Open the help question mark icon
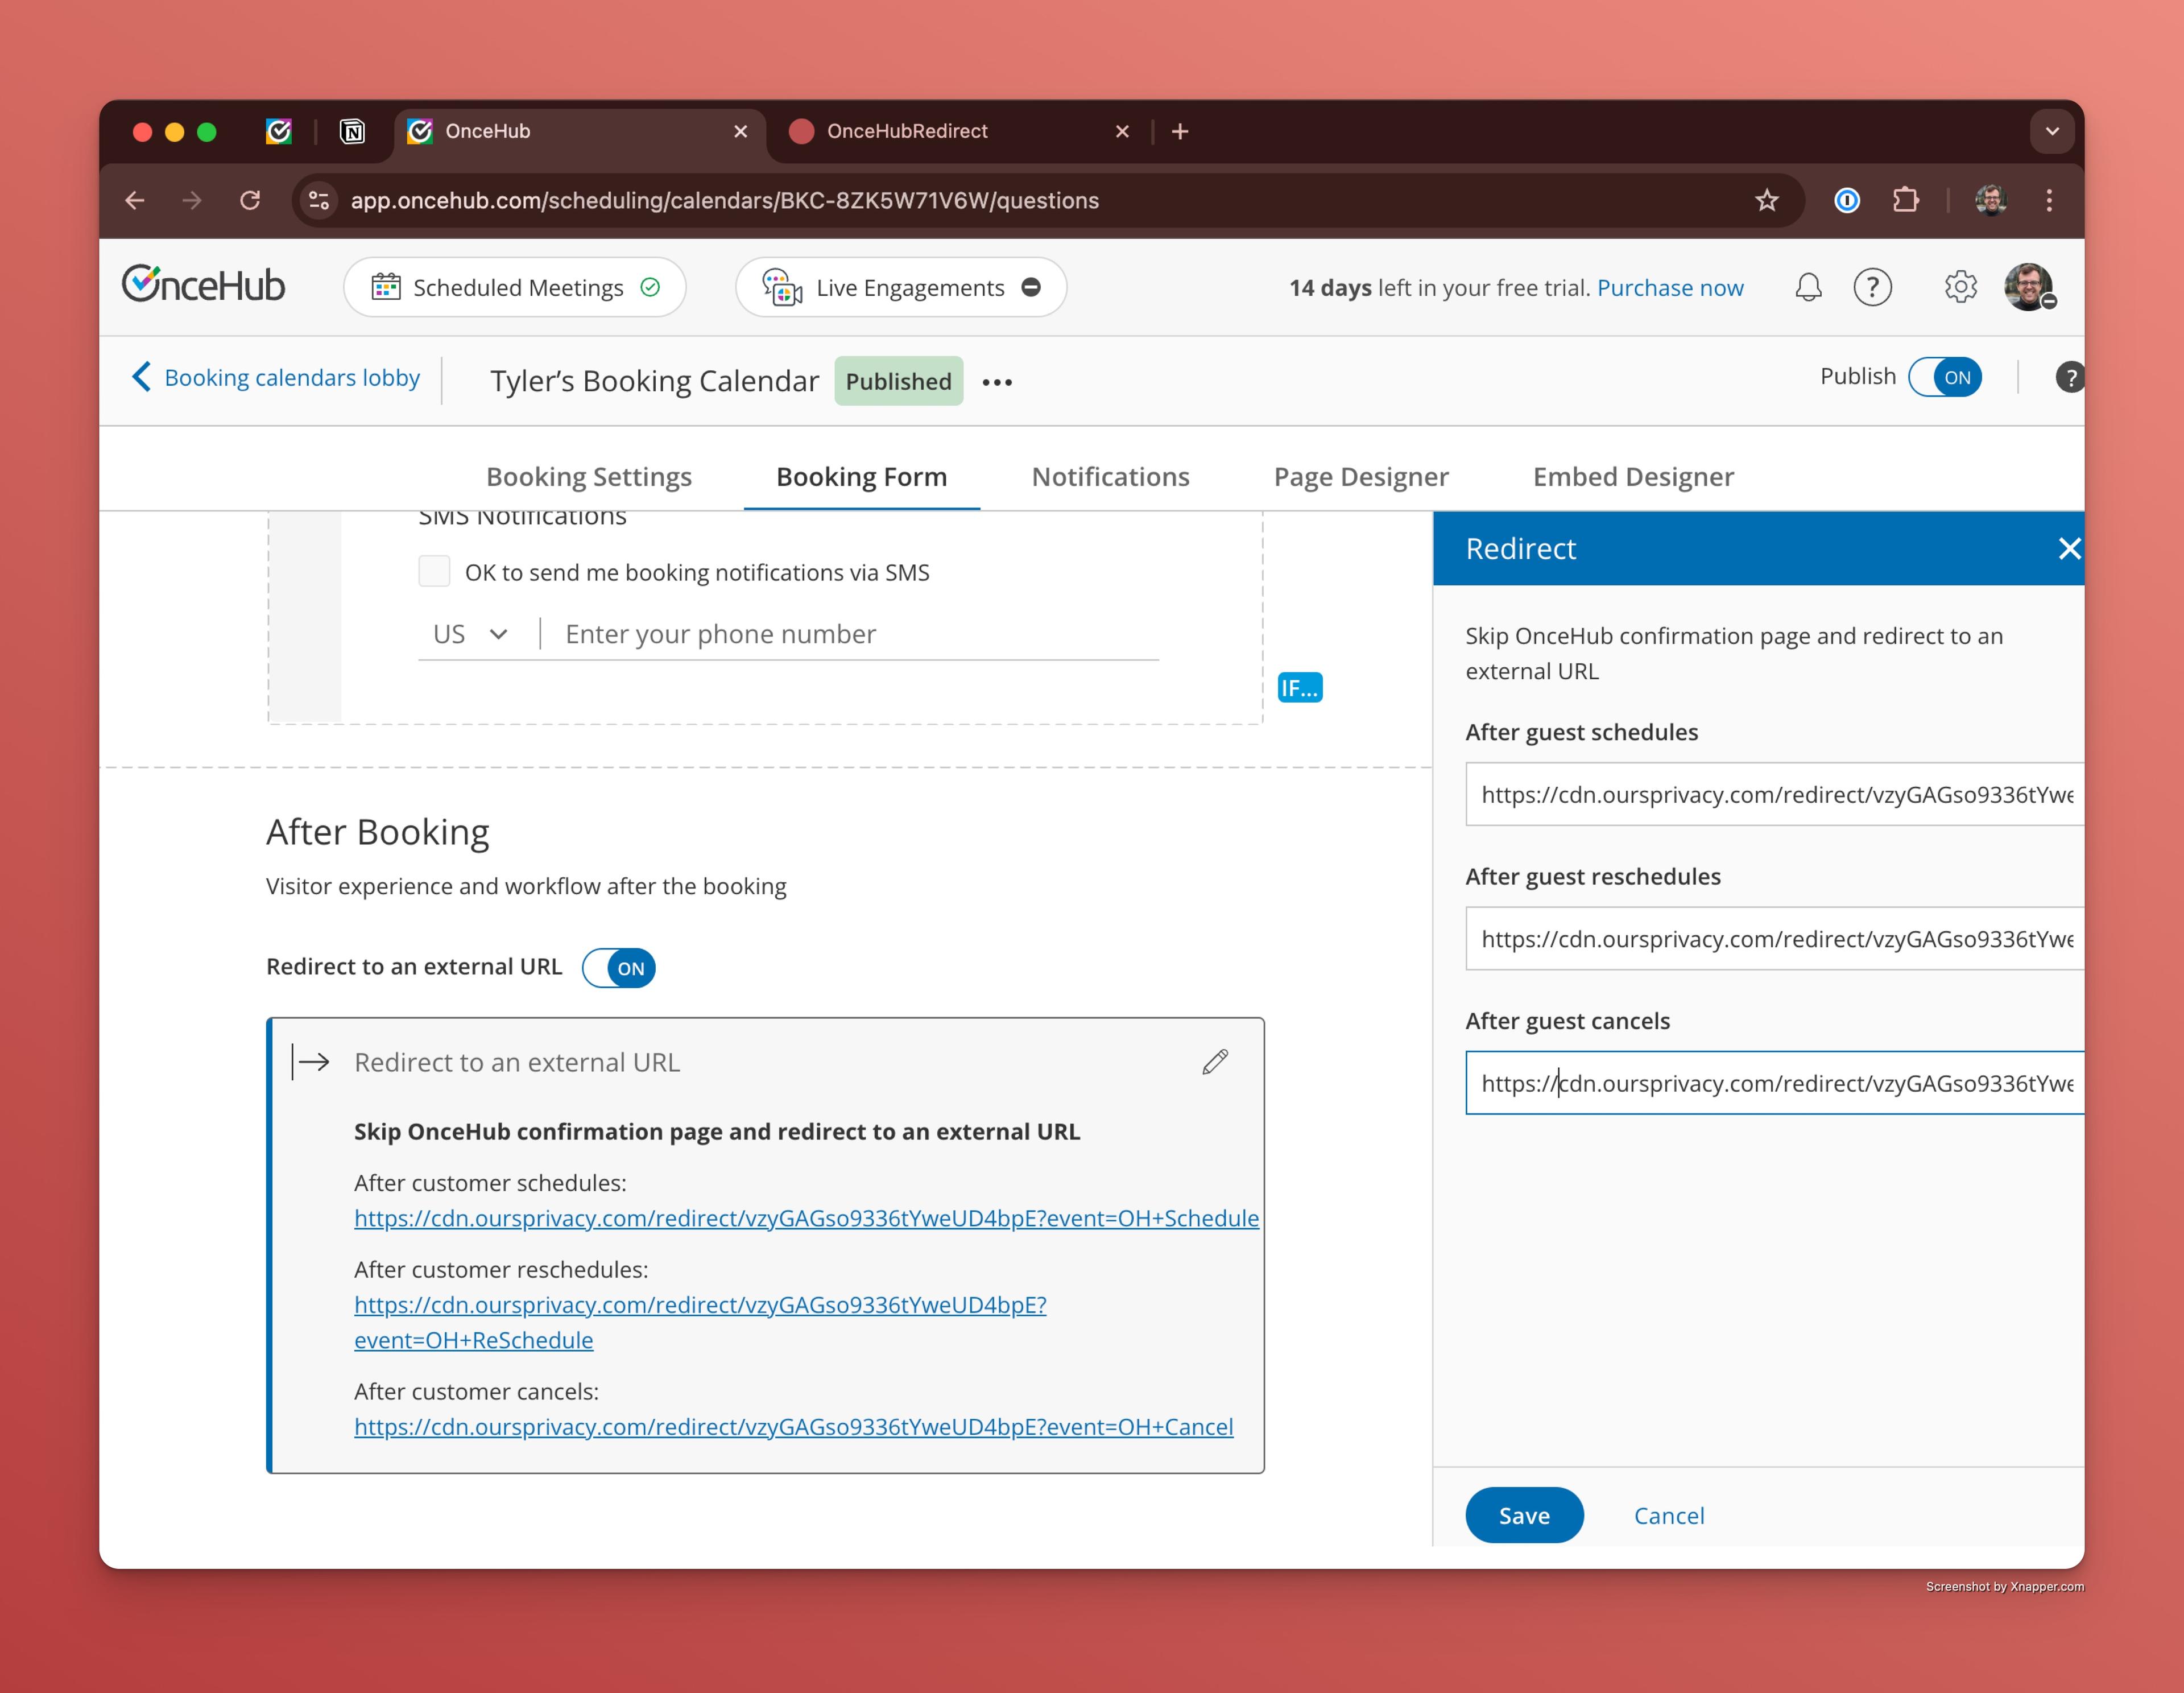This screenshot has height=1693, width=2184. (1872, 288)
